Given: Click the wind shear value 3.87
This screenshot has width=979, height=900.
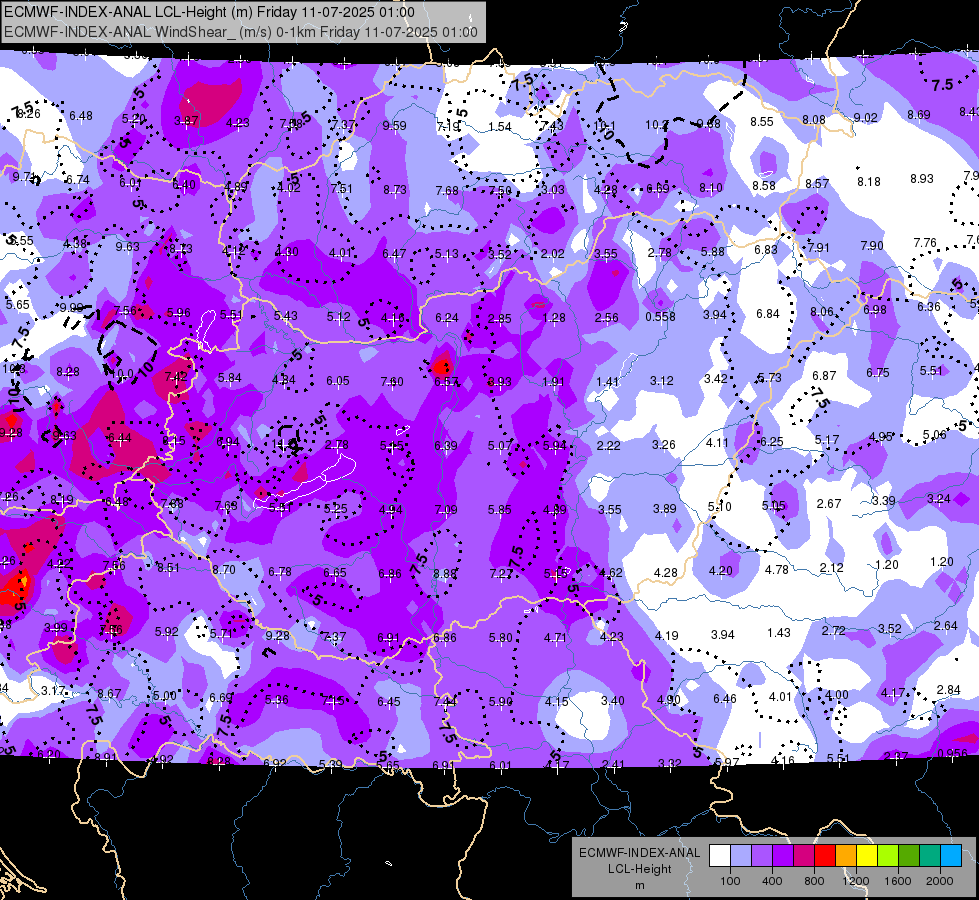Looking at the screenshot, I should pyautogui.click(x=186, y=121).
